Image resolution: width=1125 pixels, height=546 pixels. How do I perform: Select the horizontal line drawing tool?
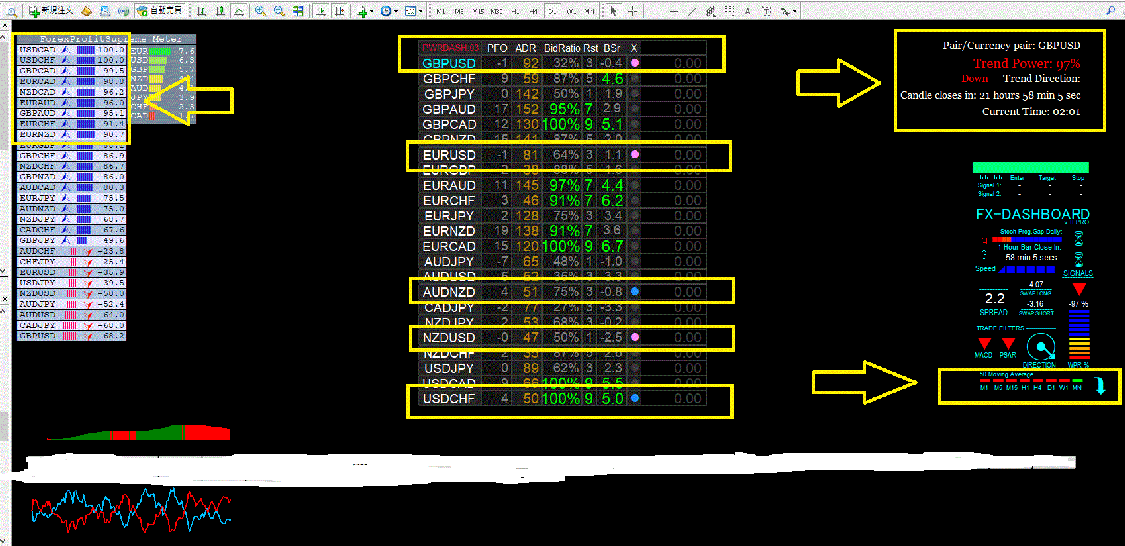[x=674, y=11]
